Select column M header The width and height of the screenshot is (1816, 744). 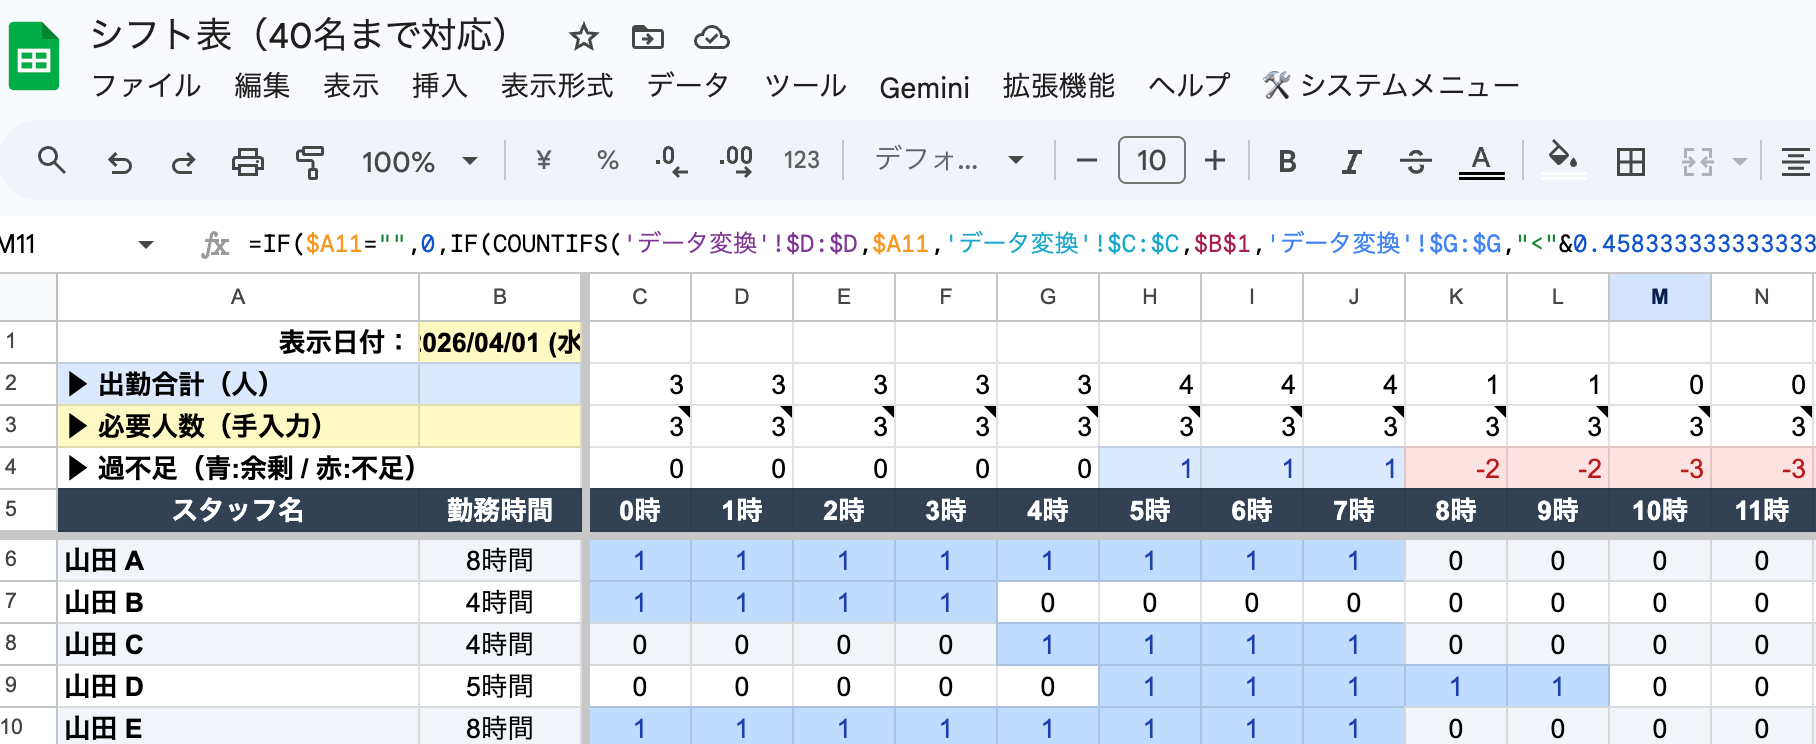(1659, 297)
